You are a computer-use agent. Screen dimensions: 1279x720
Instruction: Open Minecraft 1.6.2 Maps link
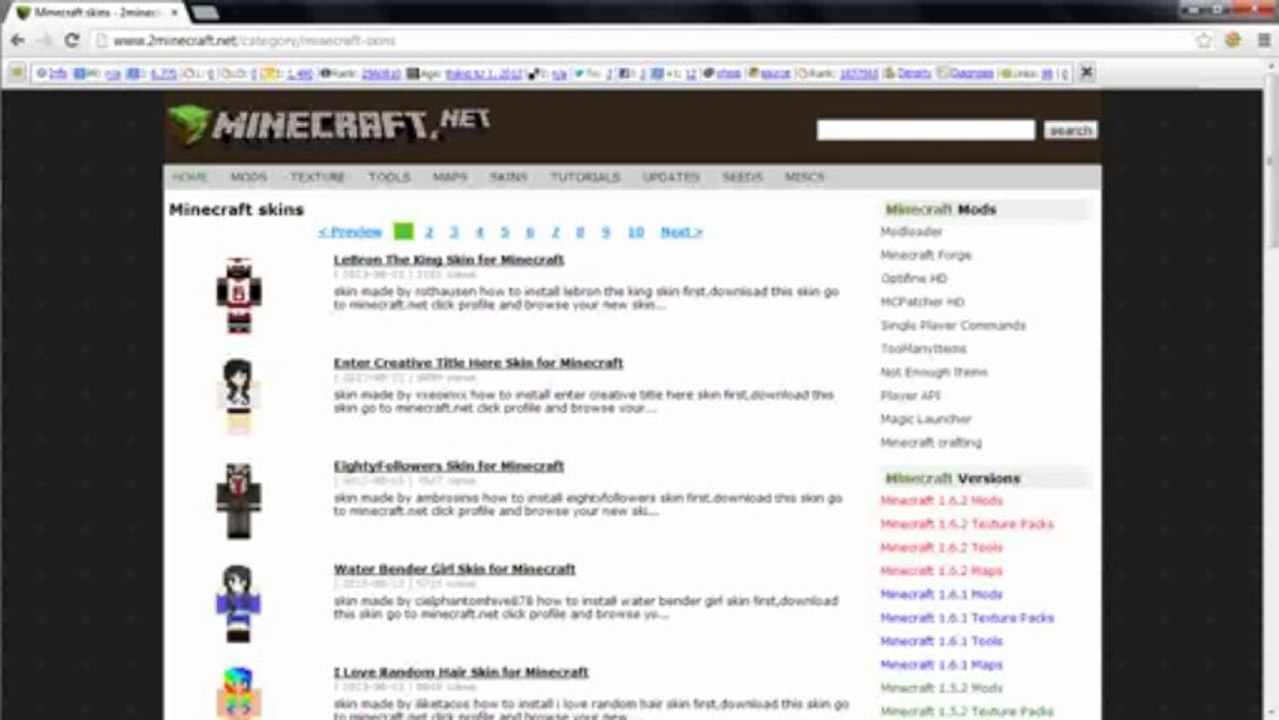coord(941,571)
